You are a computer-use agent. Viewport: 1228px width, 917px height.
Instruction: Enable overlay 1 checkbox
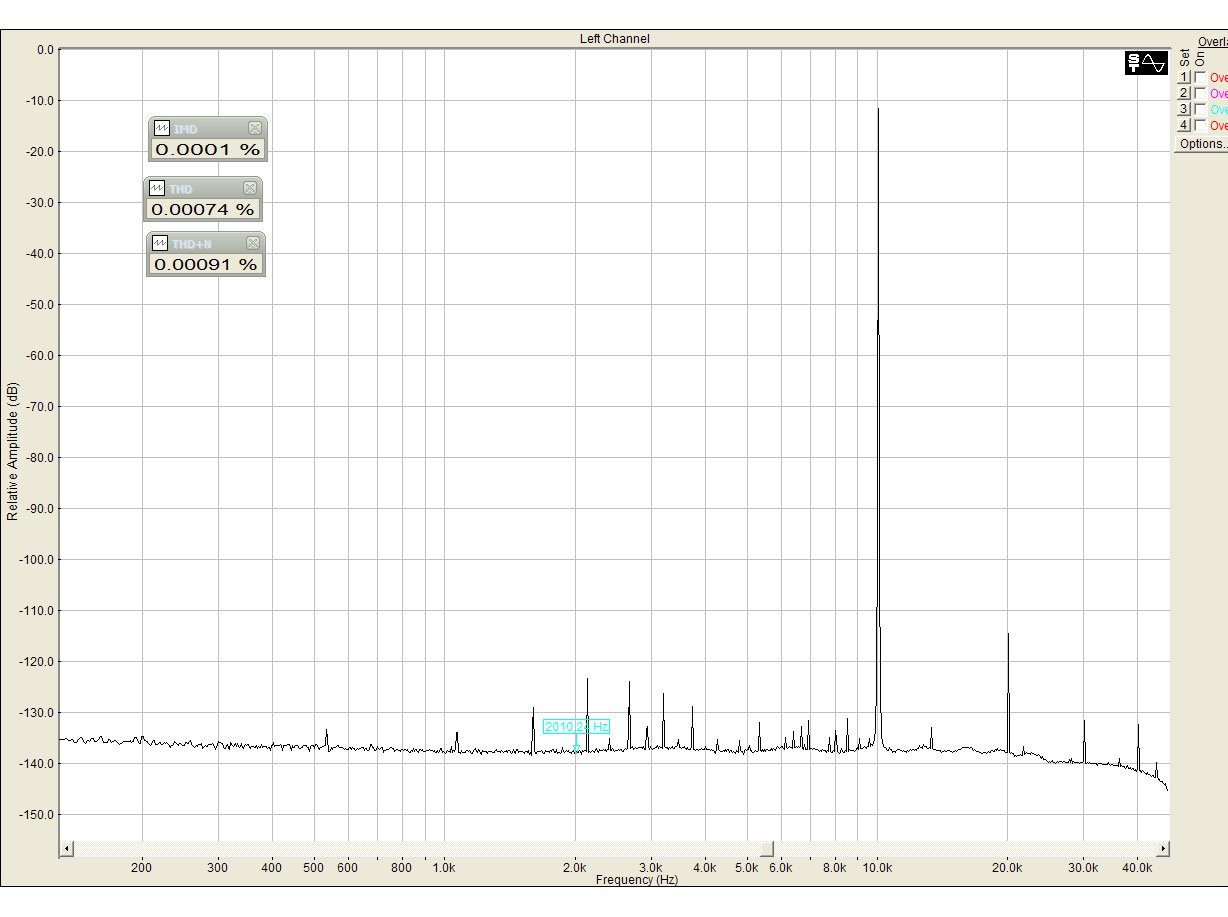(1200, 77)
